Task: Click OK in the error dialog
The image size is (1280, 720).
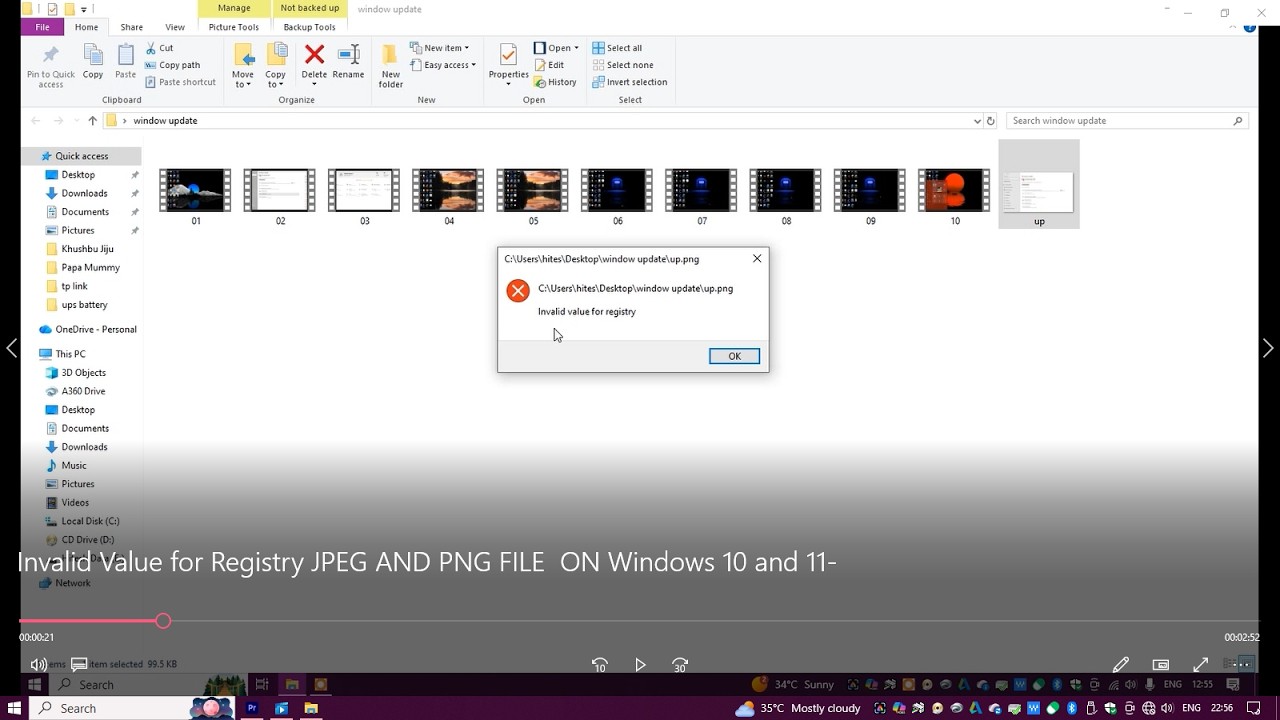Action: coord(734,356)
